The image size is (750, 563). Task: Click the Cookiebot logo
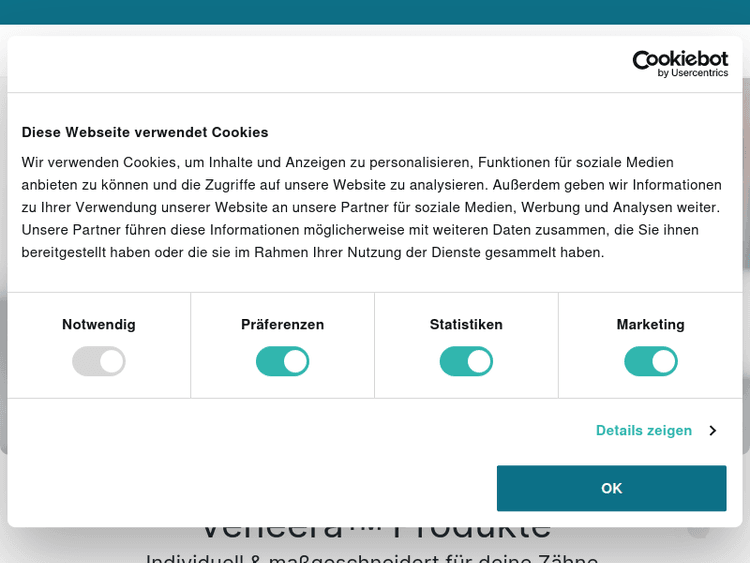click(680, 59)
